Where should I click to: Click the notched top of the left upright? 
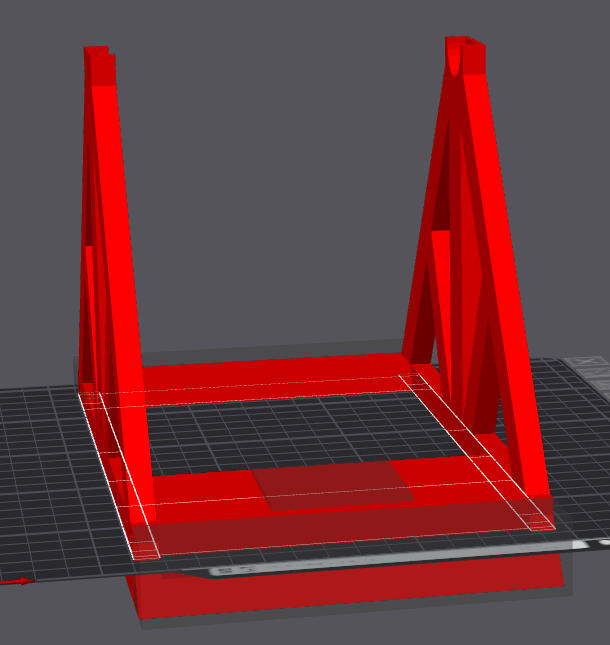pos(100,66)
